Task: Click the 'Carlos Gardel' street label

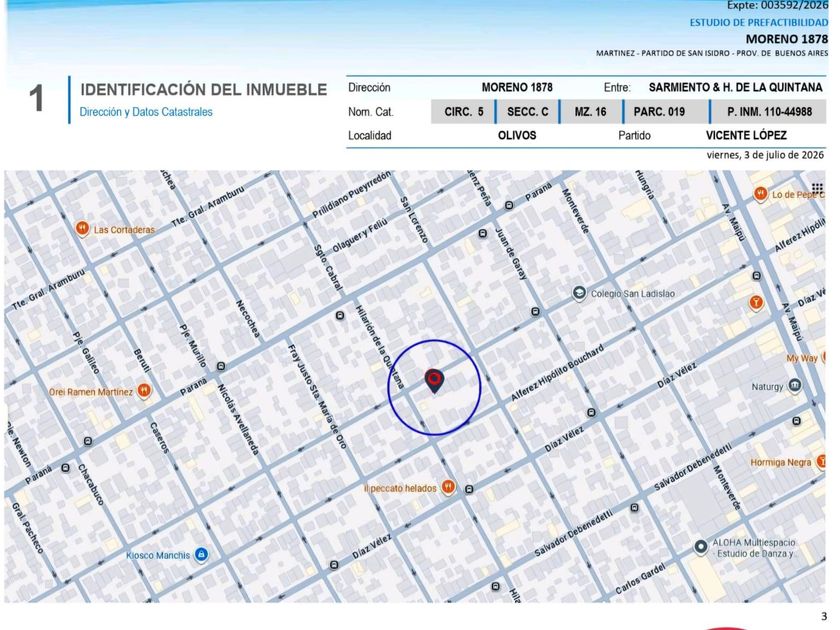Action: (x=641, y=579)
